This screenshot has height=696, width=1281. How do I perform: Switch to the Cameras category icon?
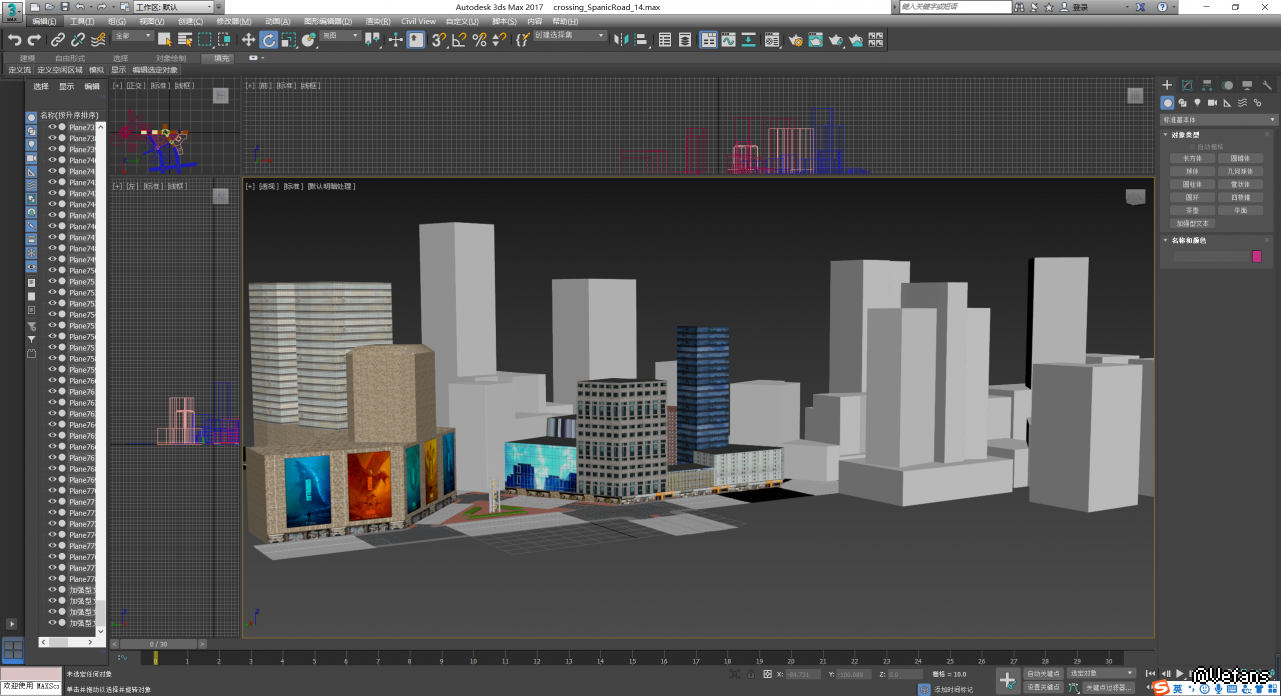(1212, 103)
